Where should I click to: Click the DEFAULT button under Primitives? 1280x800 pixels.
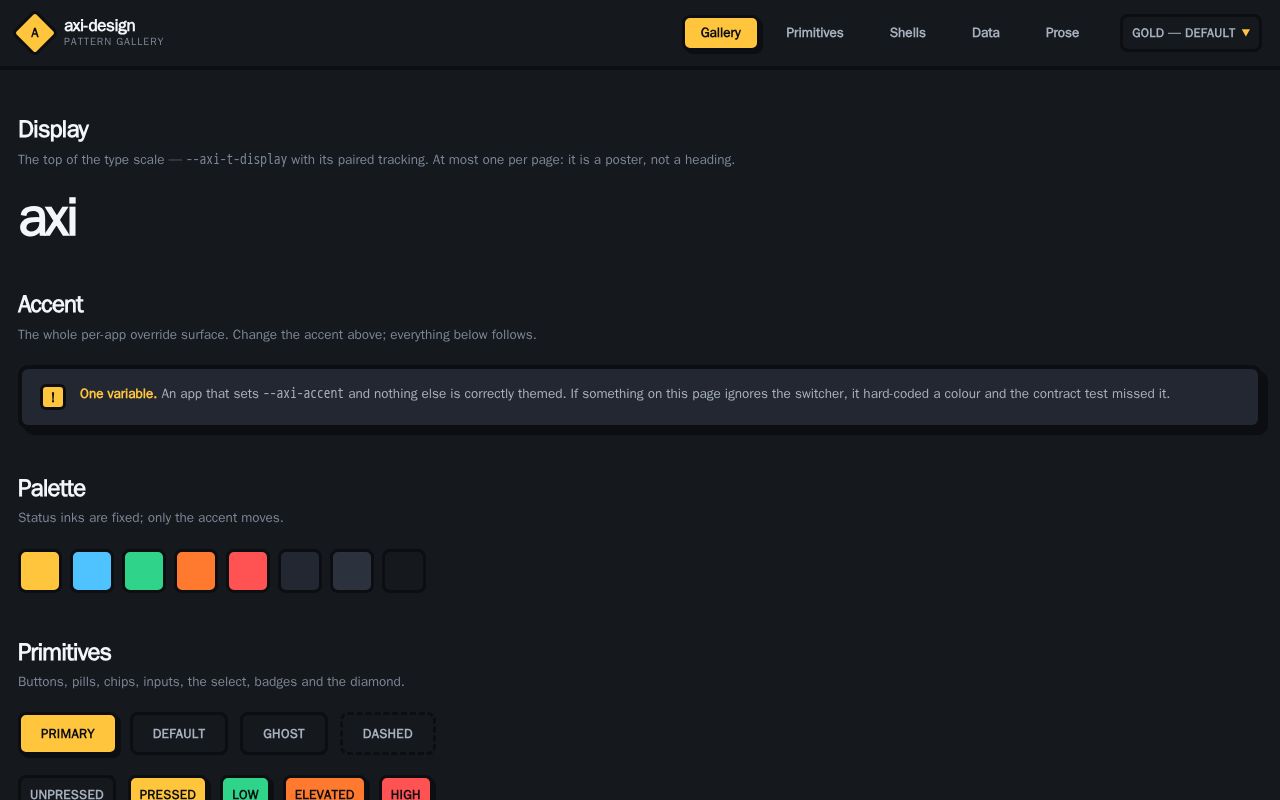(179, 734)
